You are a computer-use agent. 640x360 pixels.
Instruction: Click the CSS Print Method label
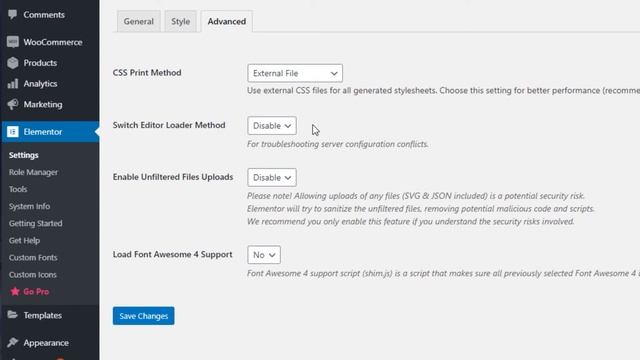coord(147,73)
